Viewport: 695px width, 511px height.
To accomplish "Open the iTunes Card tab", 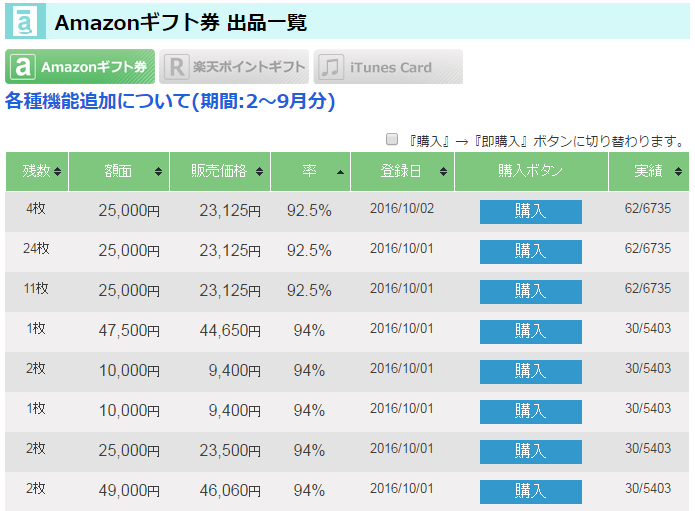I will [x=388, y=67].
